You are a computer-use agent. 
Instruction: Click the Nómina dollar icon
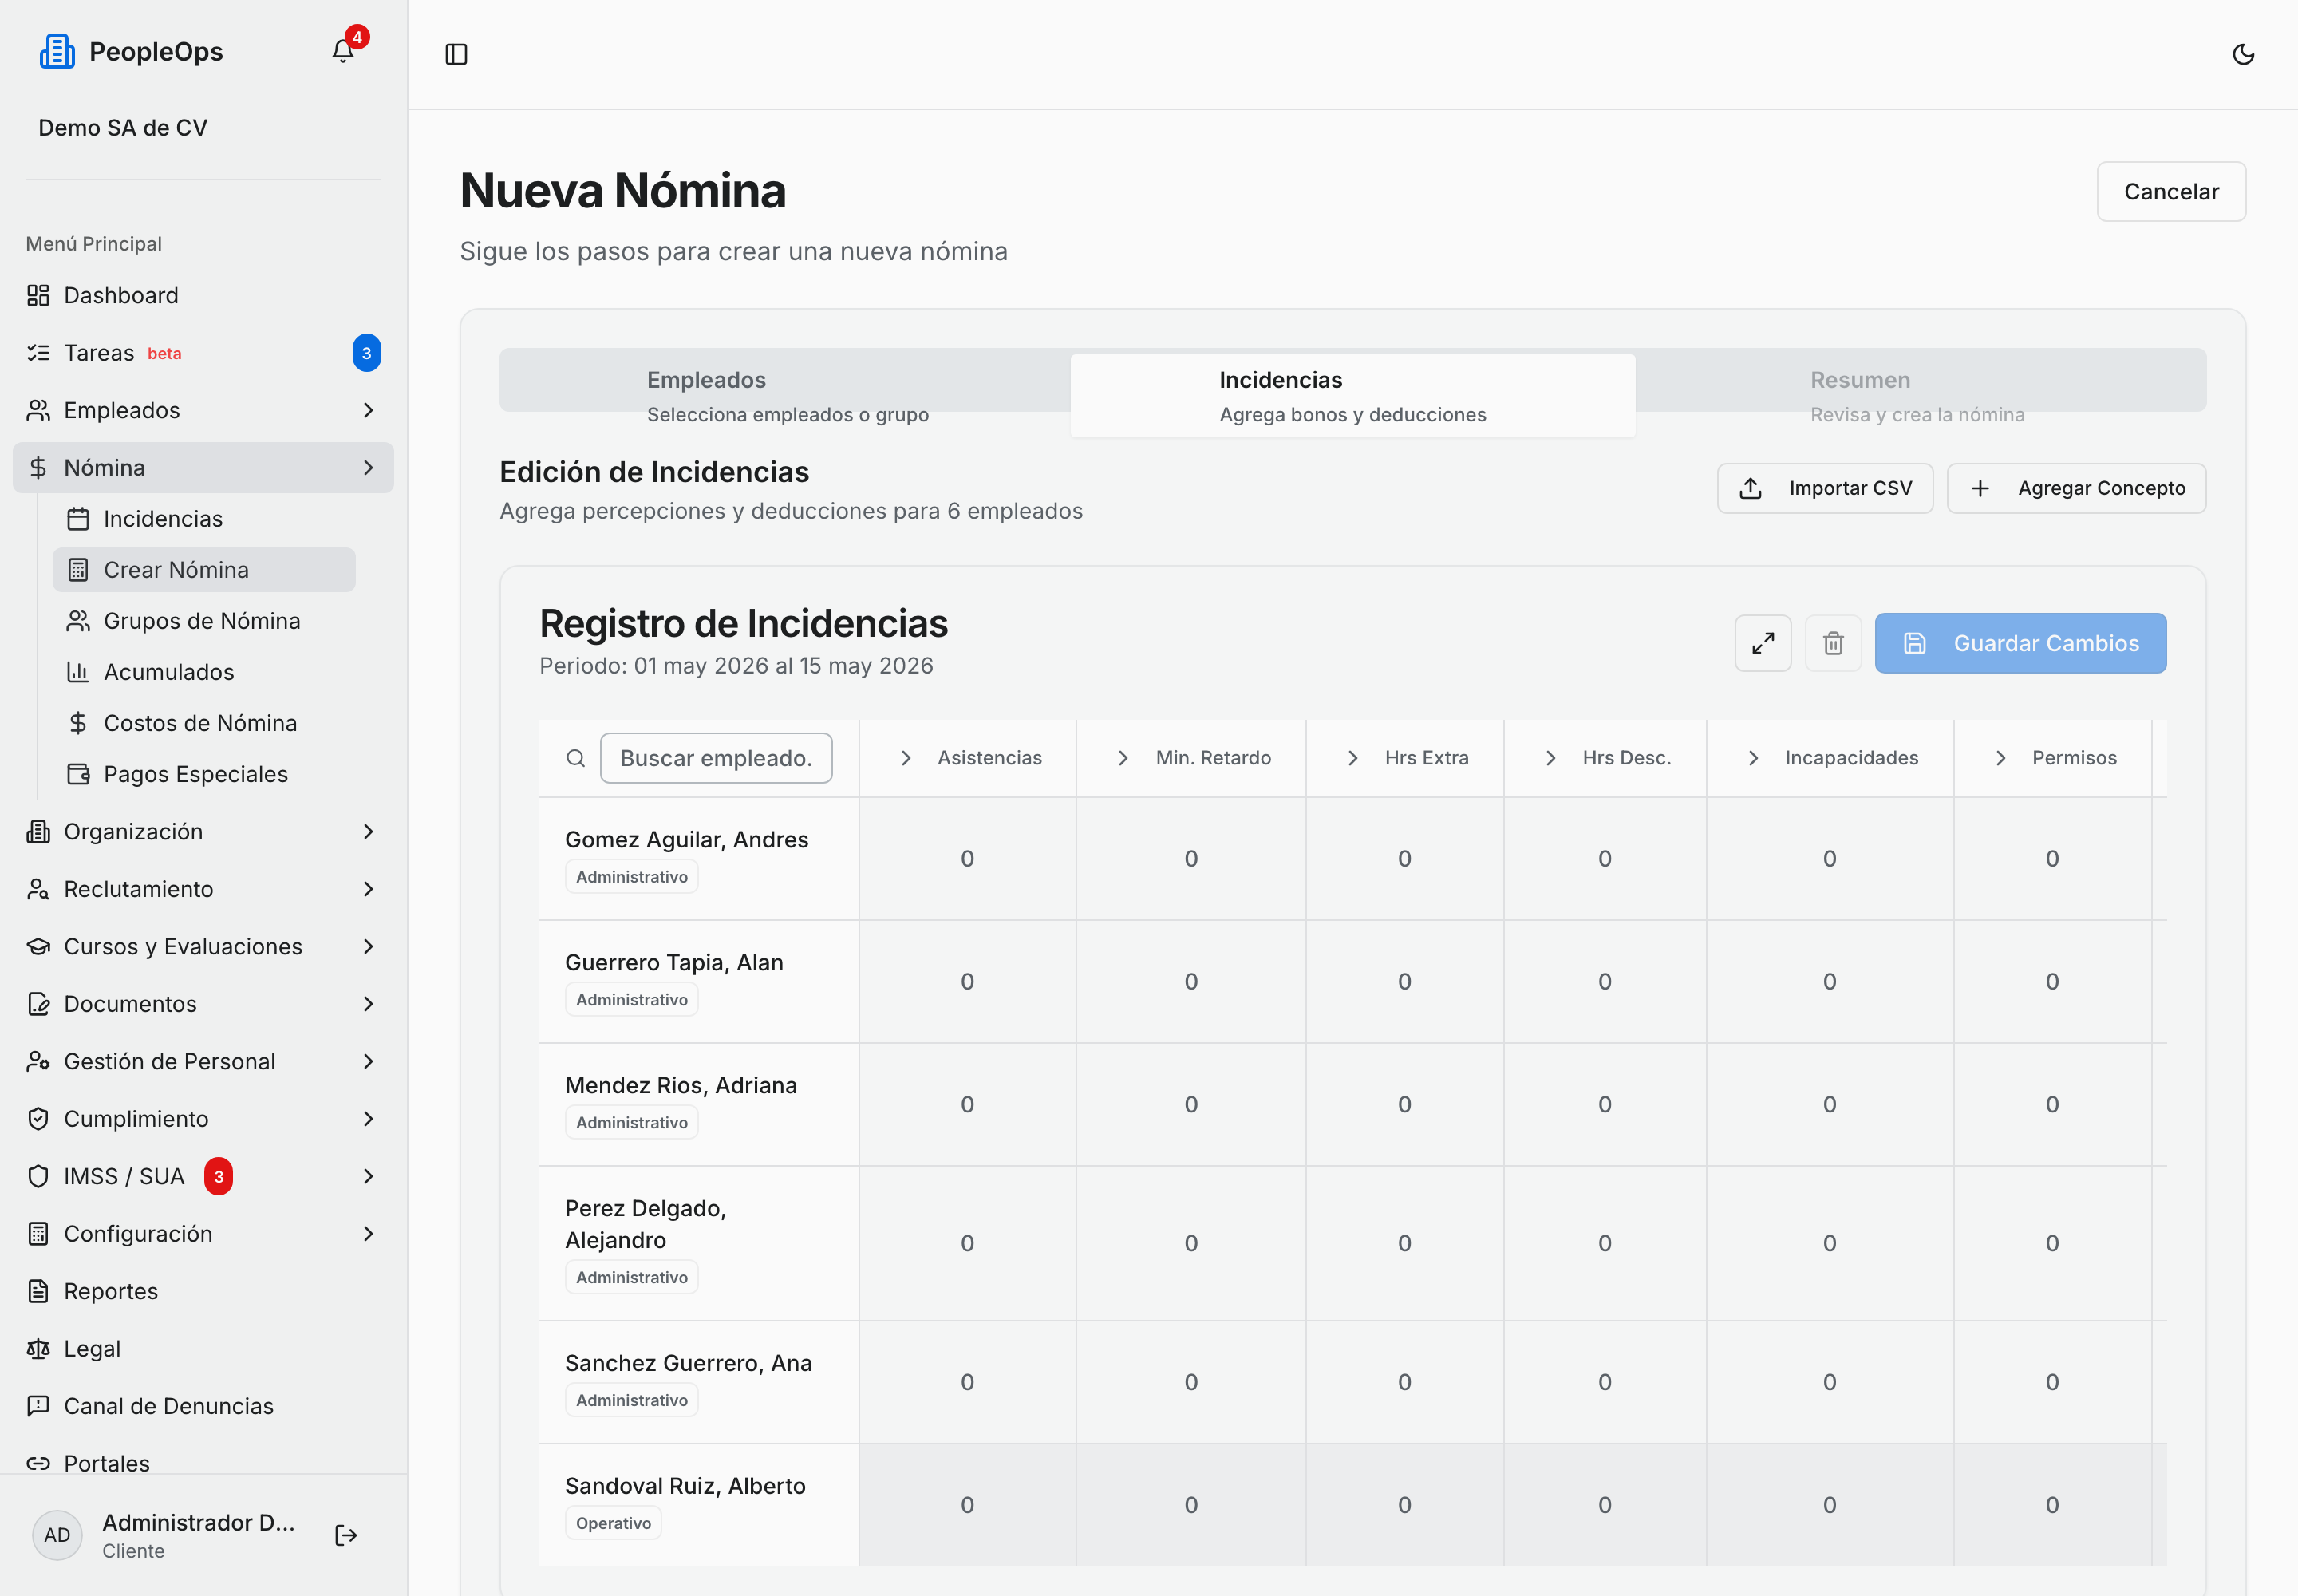[38, 468]
